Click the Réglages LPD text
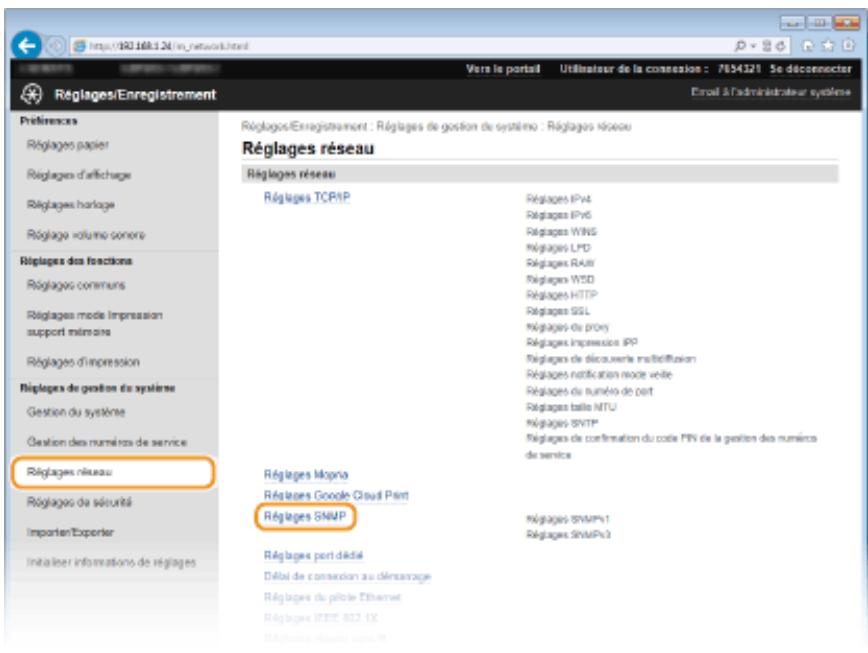 click(x=558, y=247)
